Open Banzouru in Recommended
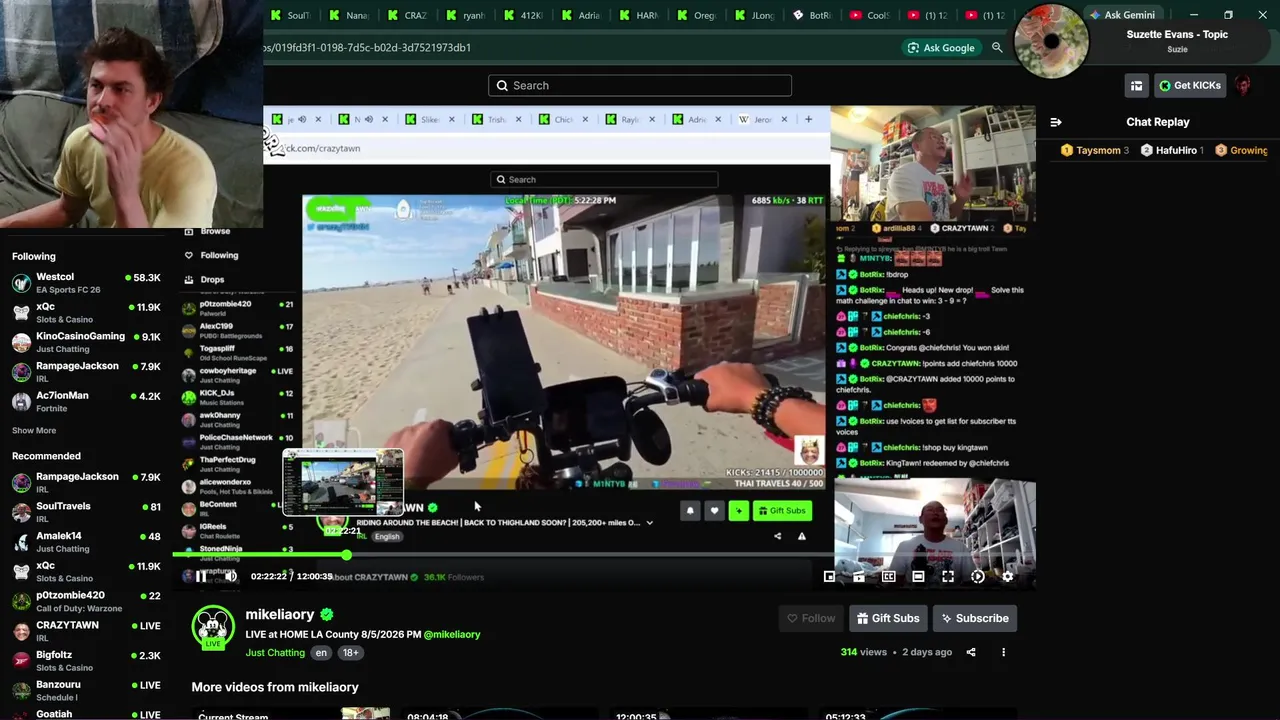The height and width of the screenshot is (720, 1280). click(x=86, y=690)
